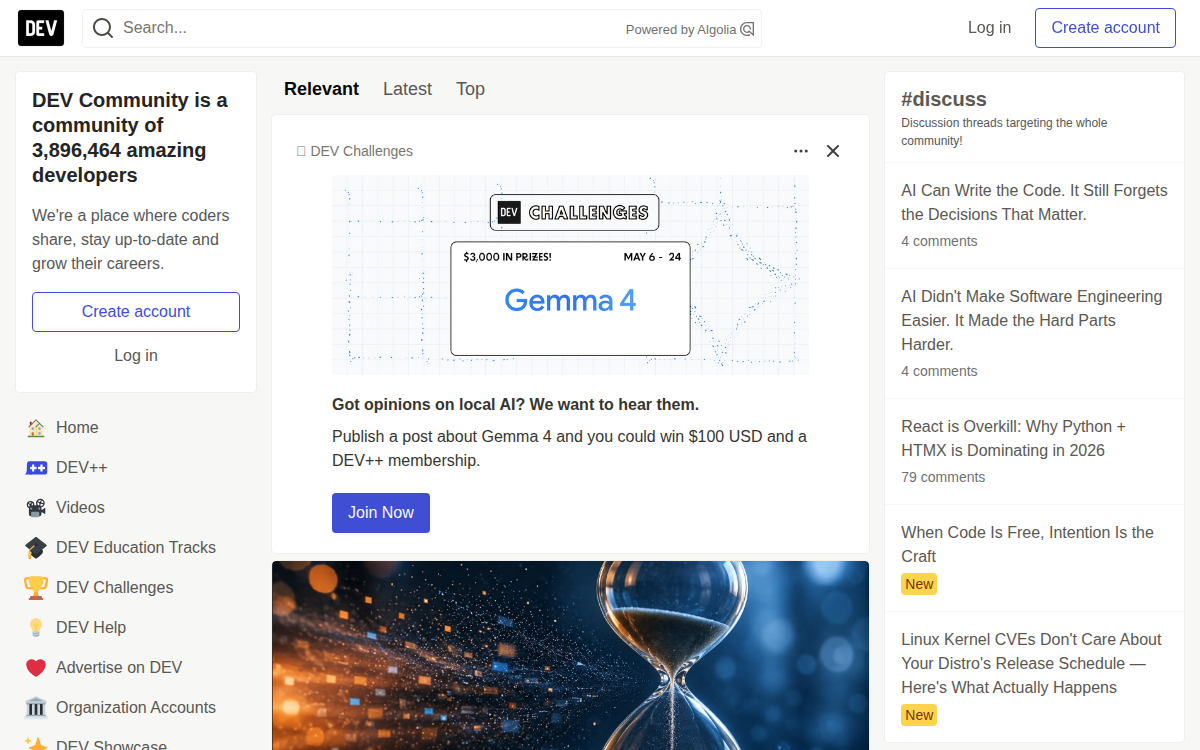Open Advertise on DEV link
This screenshot has height=750, width=1200.
[136, 668]
